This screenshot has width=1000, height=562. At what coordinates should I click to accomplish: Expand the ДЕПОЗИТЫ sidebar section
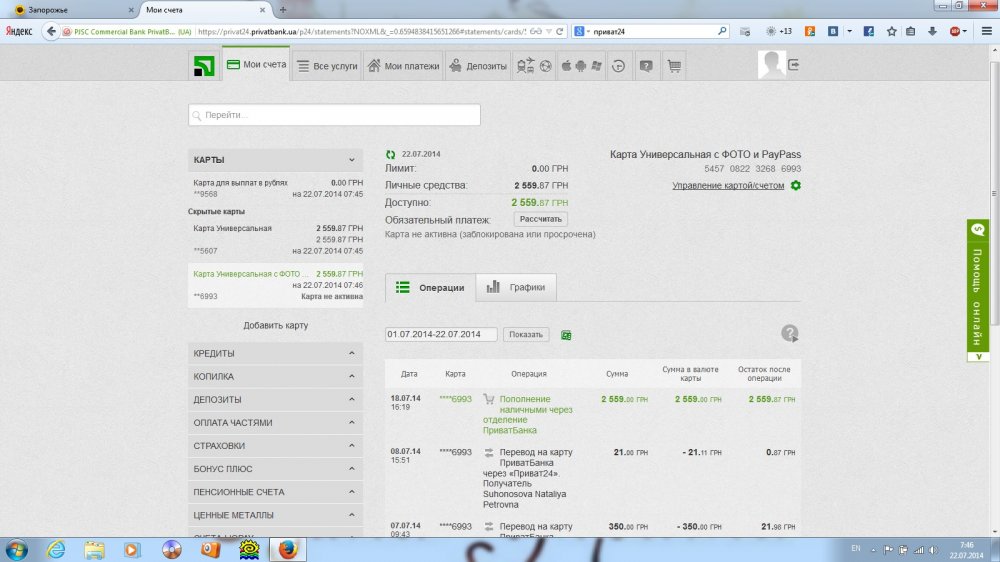coord(351,400)
